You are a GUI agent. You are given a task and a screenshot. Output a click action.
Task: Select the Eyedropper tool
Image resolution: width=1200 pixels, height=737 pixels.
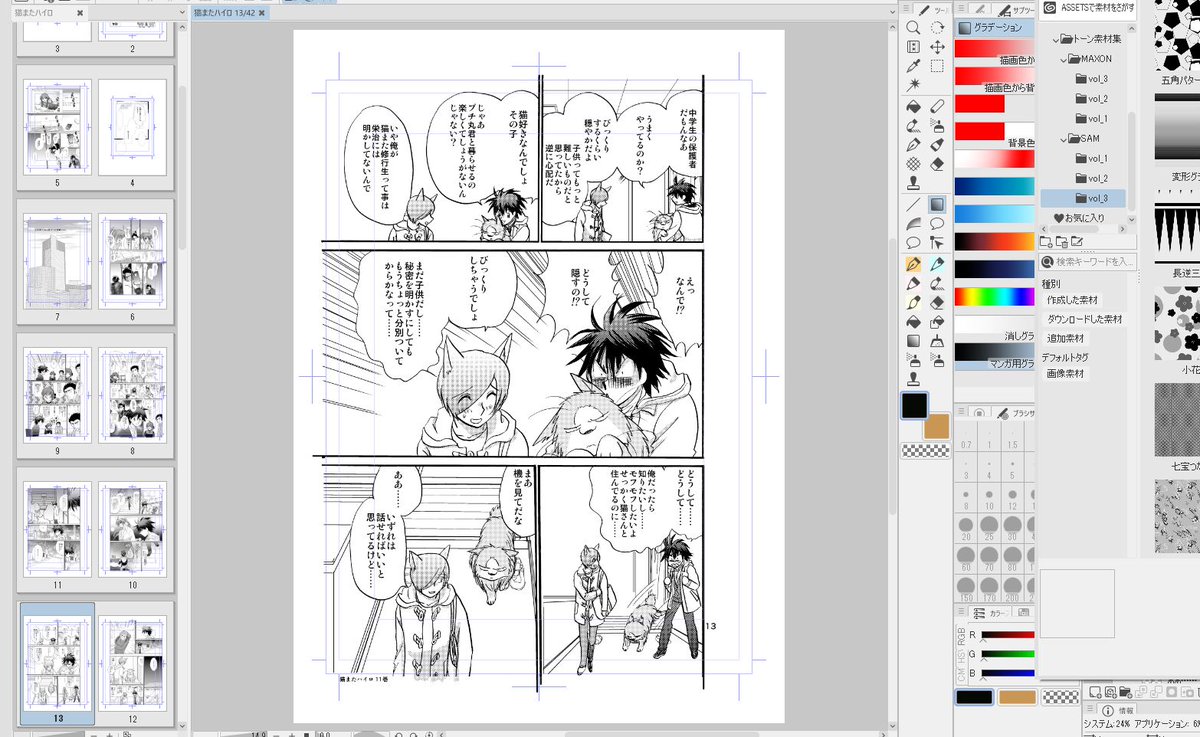tap(913, 66)
